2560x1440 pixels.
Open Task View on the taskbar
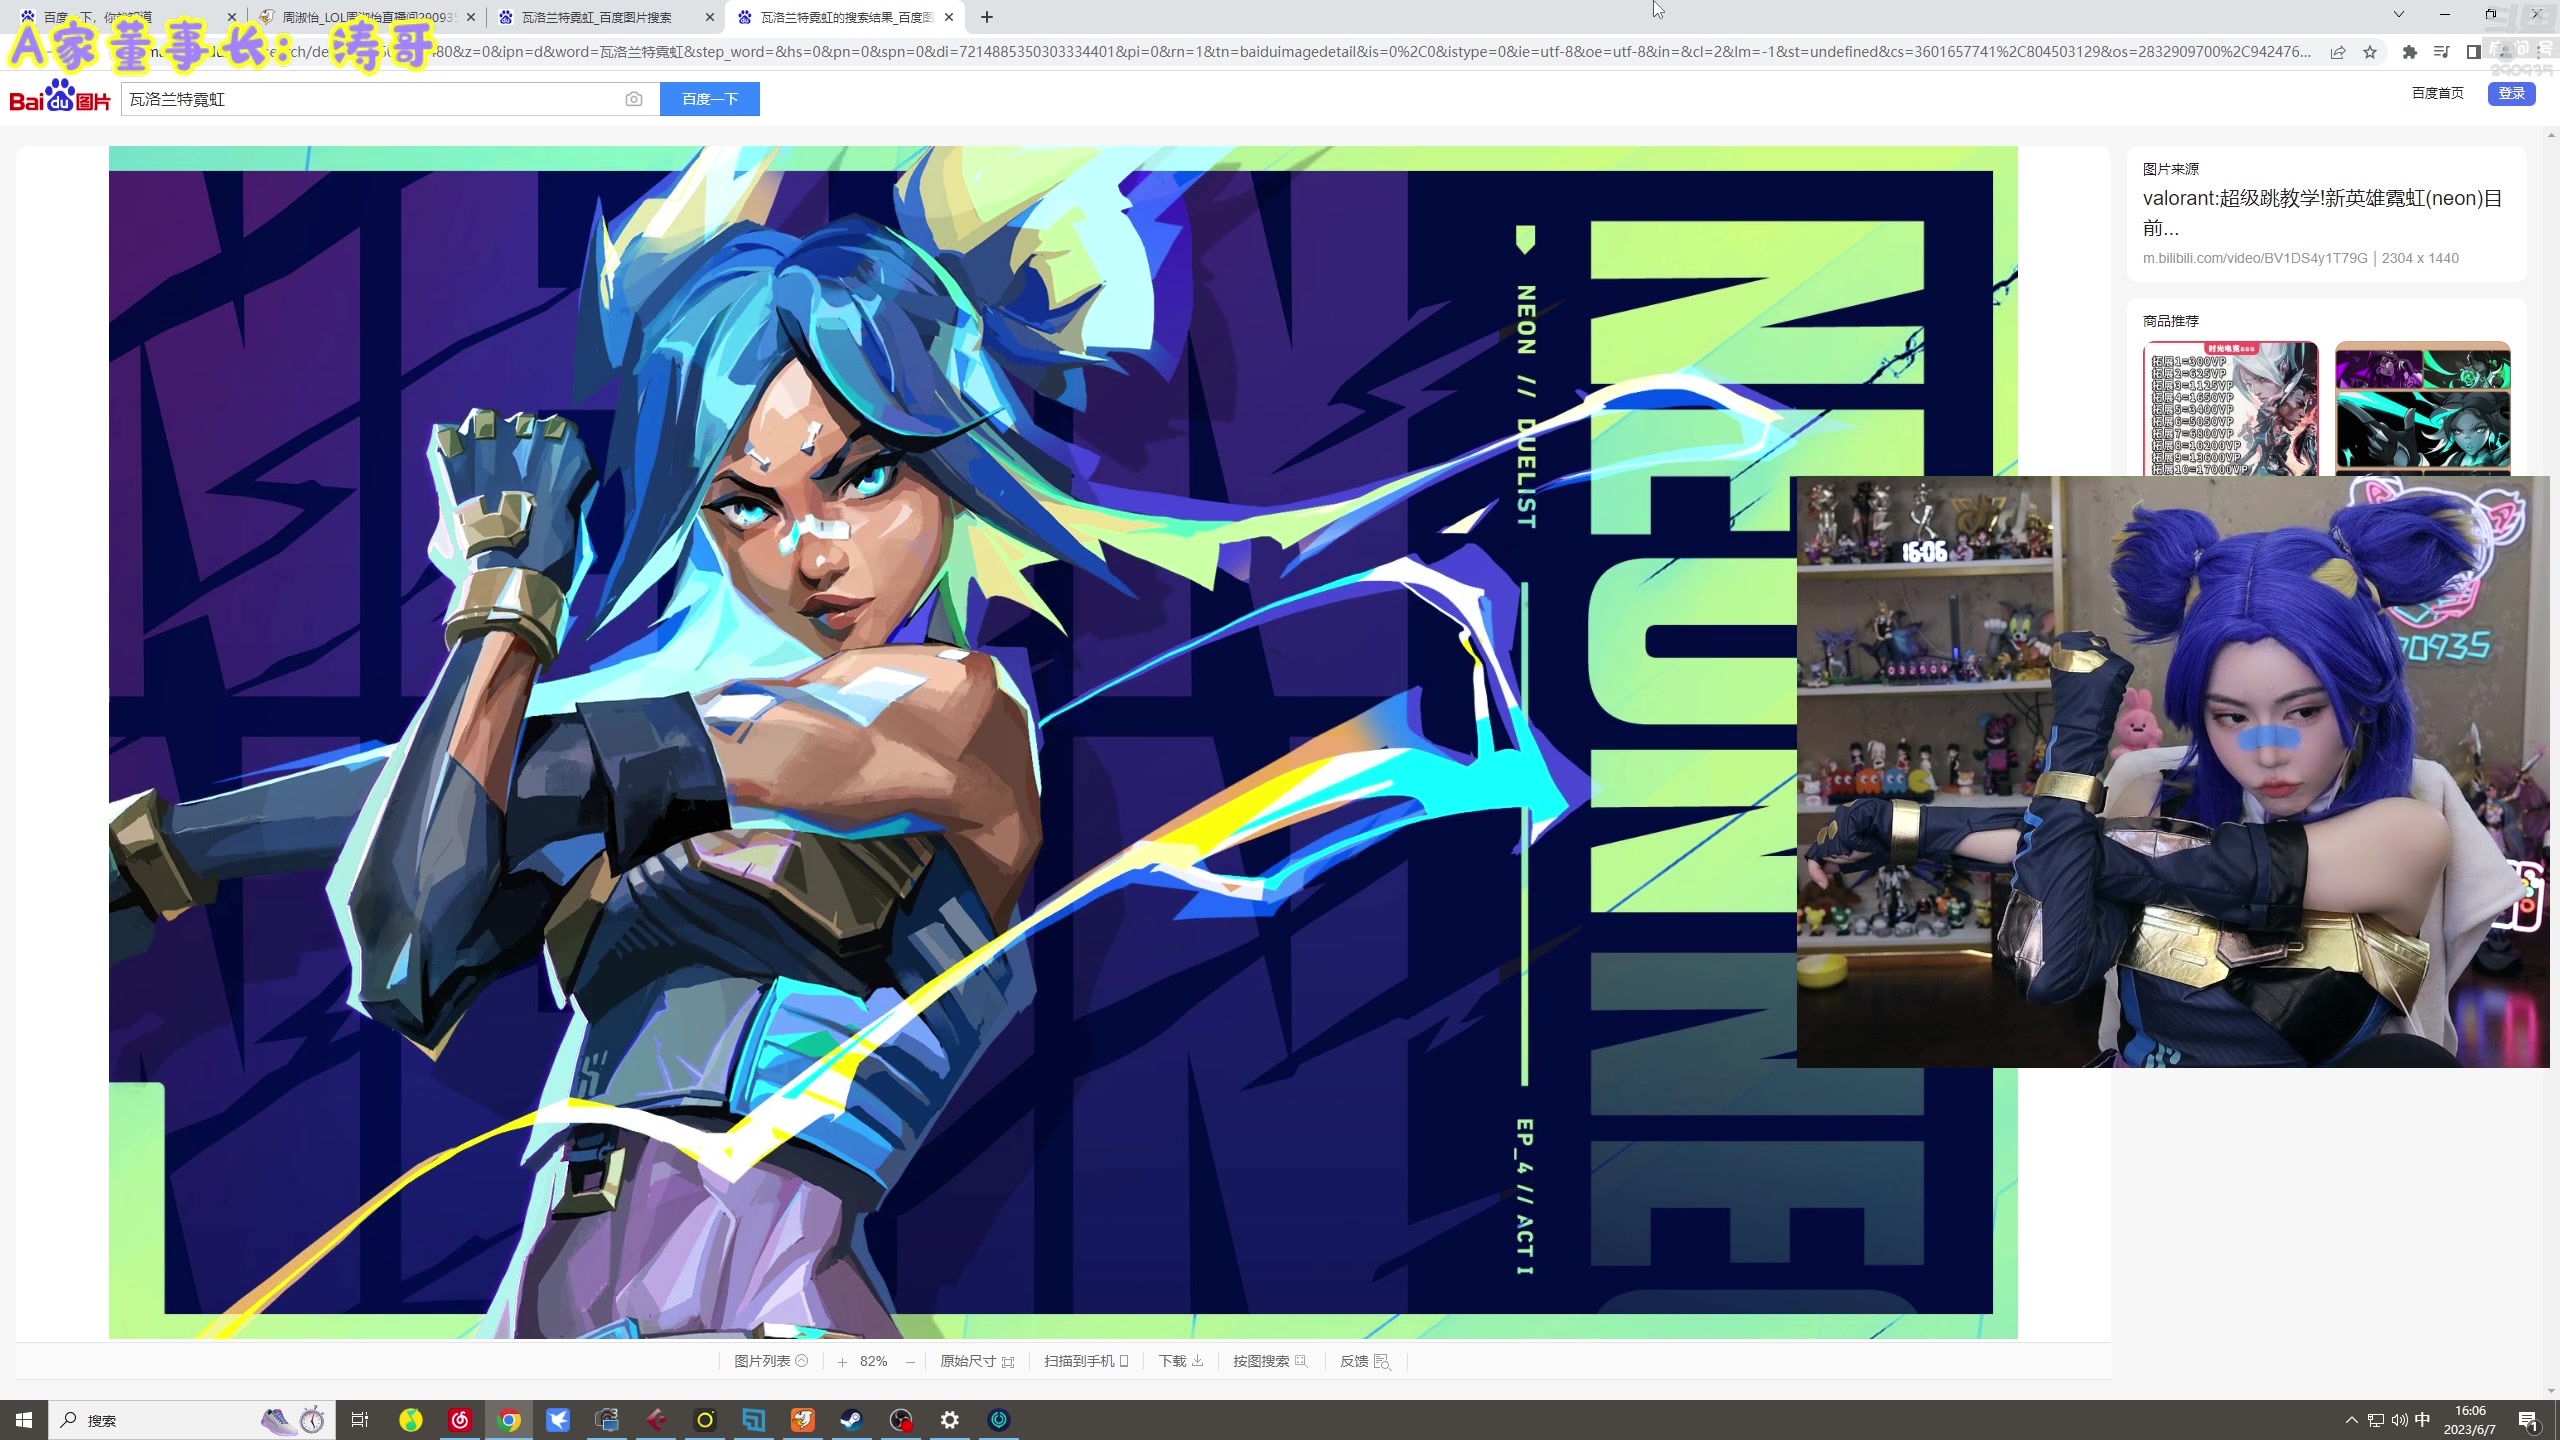(360, 1420)
